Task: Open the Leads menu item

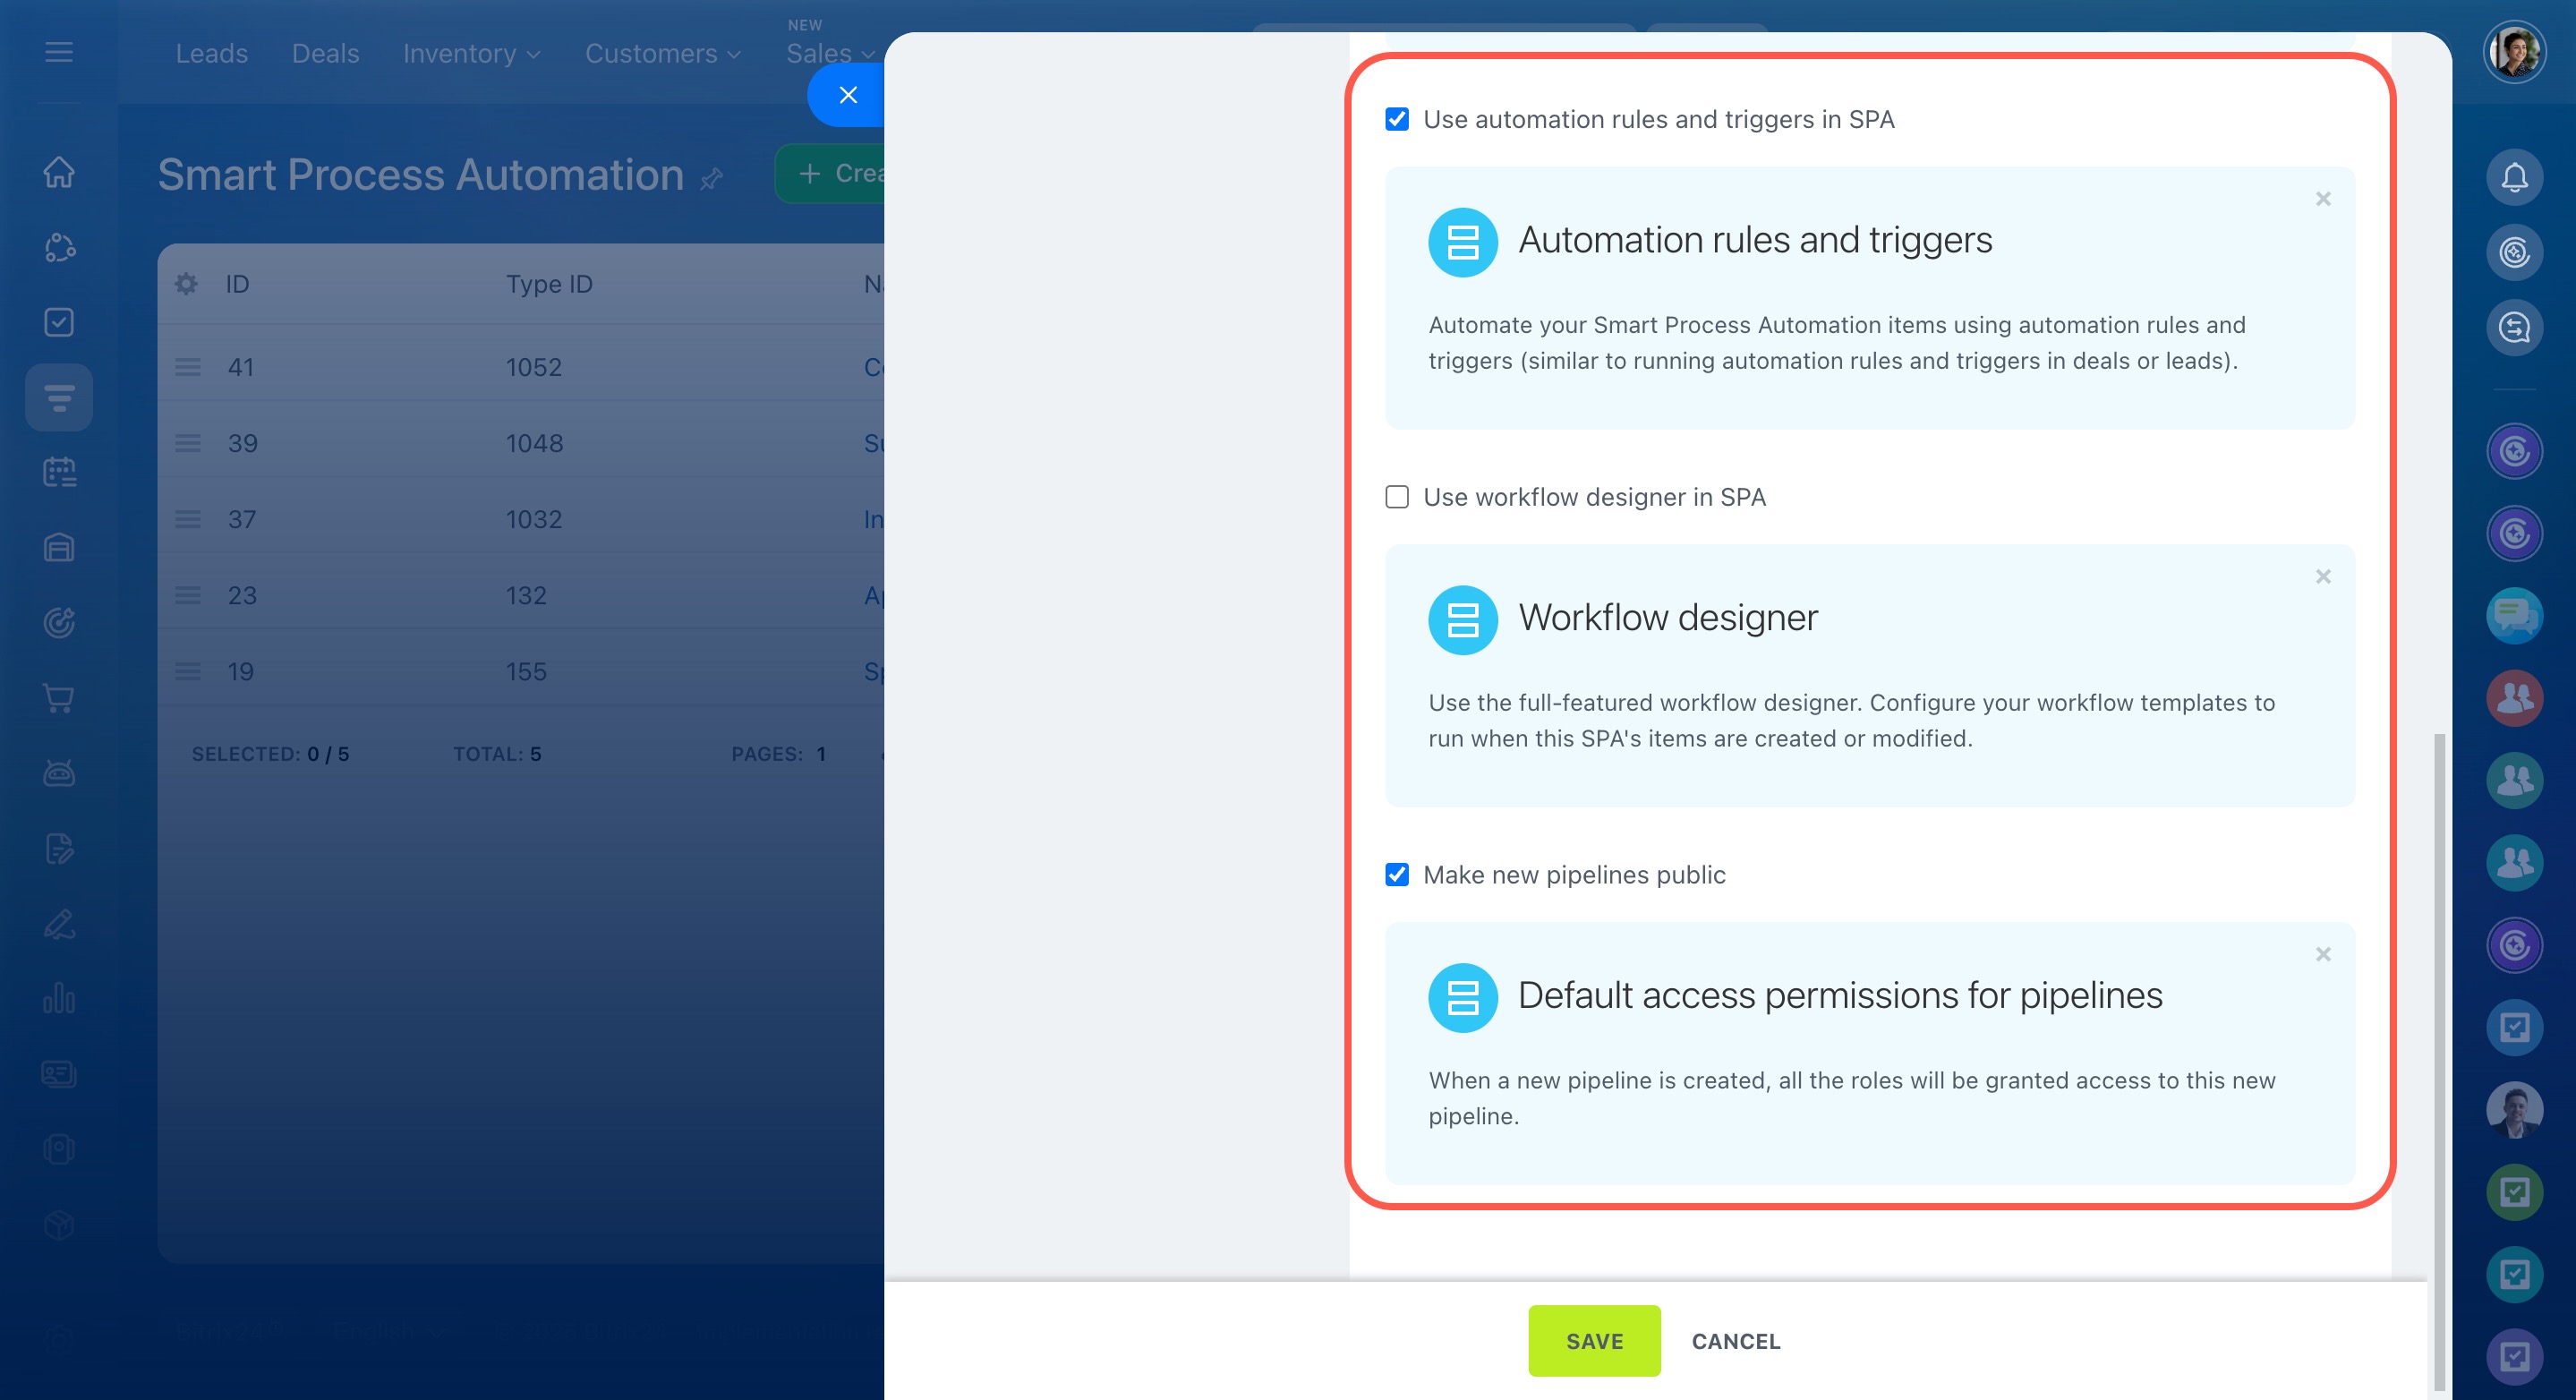Action: tap(211, 54)
